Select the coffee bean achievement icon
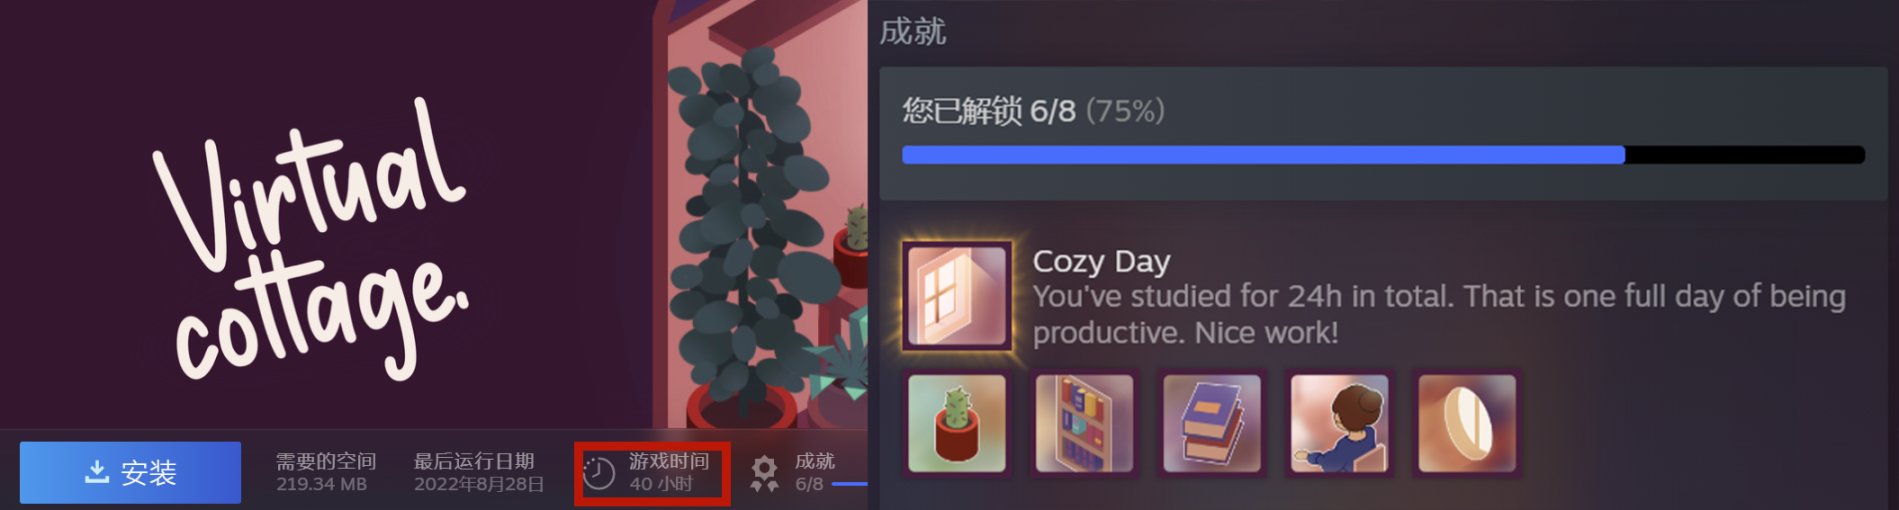Screen dimensions: 1899x510 pyautogui.click(x=1467, y=423)
